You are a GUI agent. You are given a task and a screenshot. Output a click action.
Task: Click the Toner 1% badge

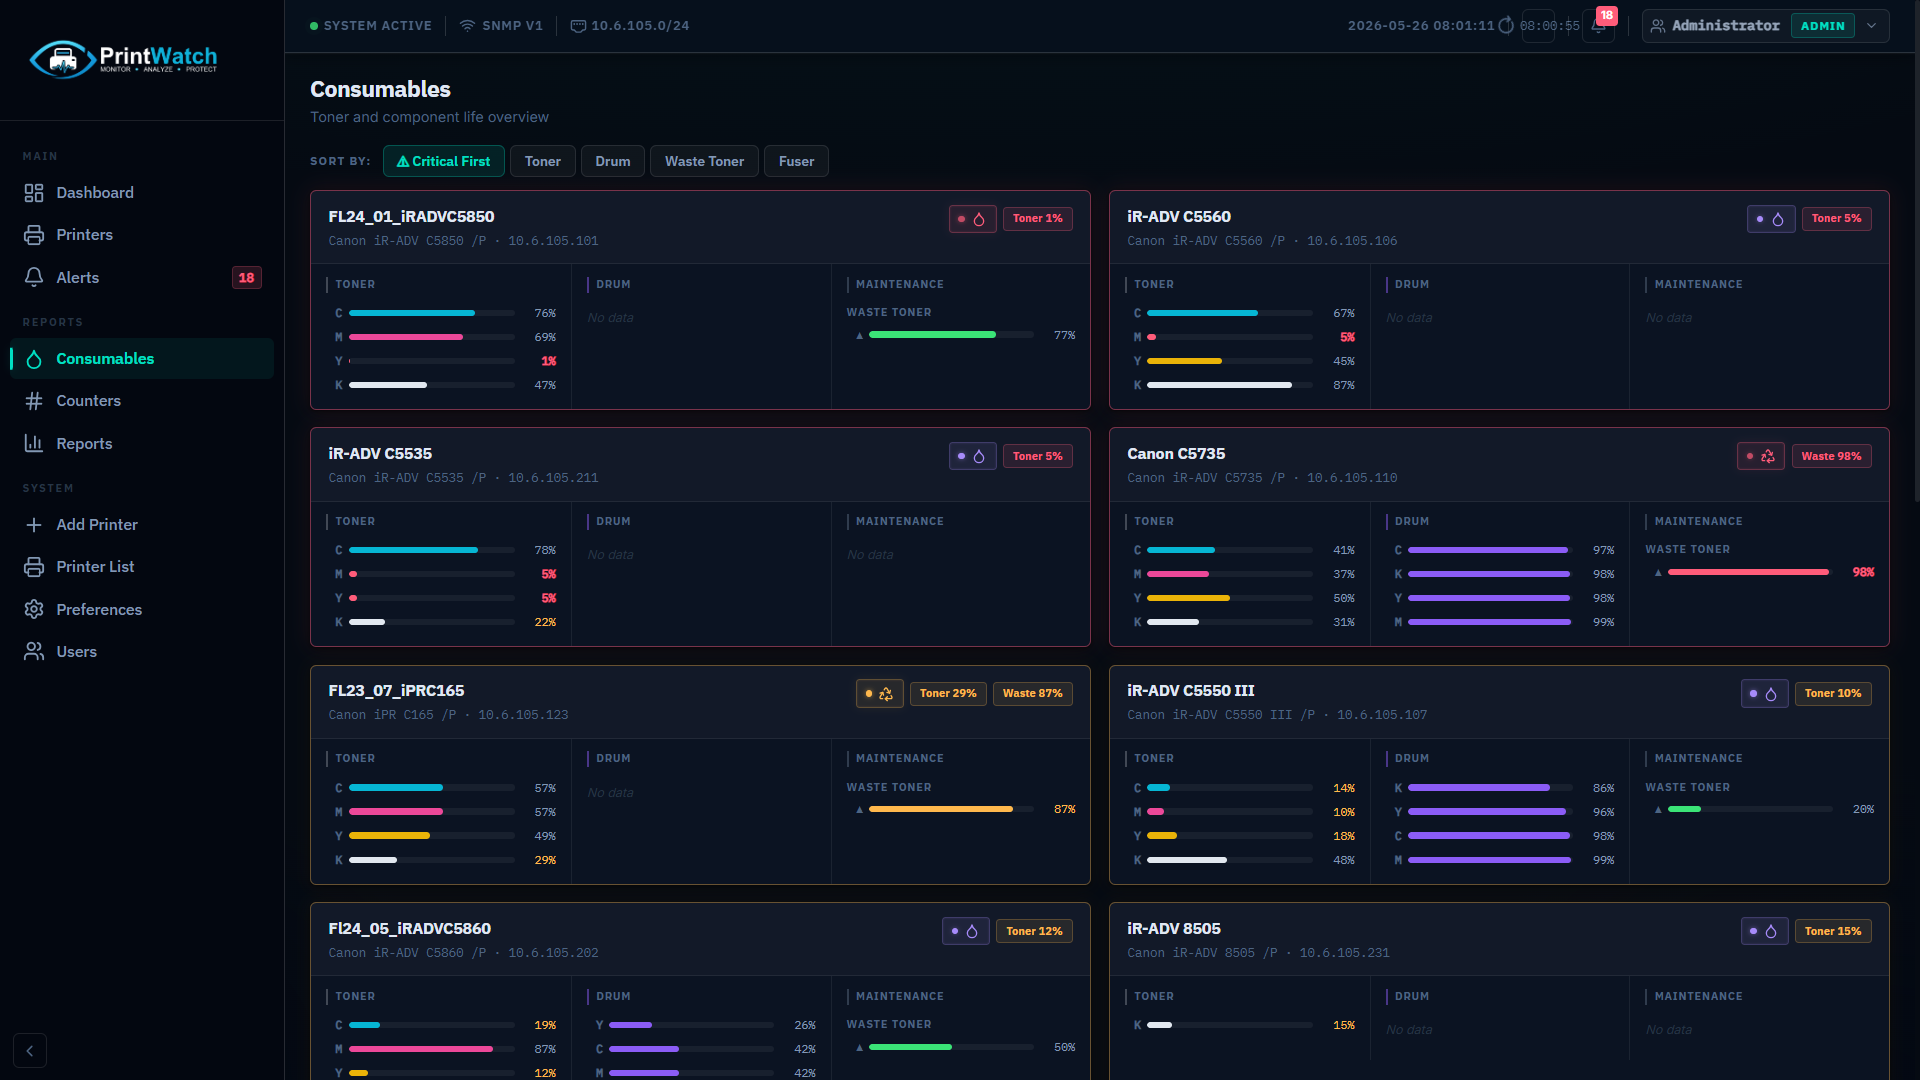(1037, 219)
